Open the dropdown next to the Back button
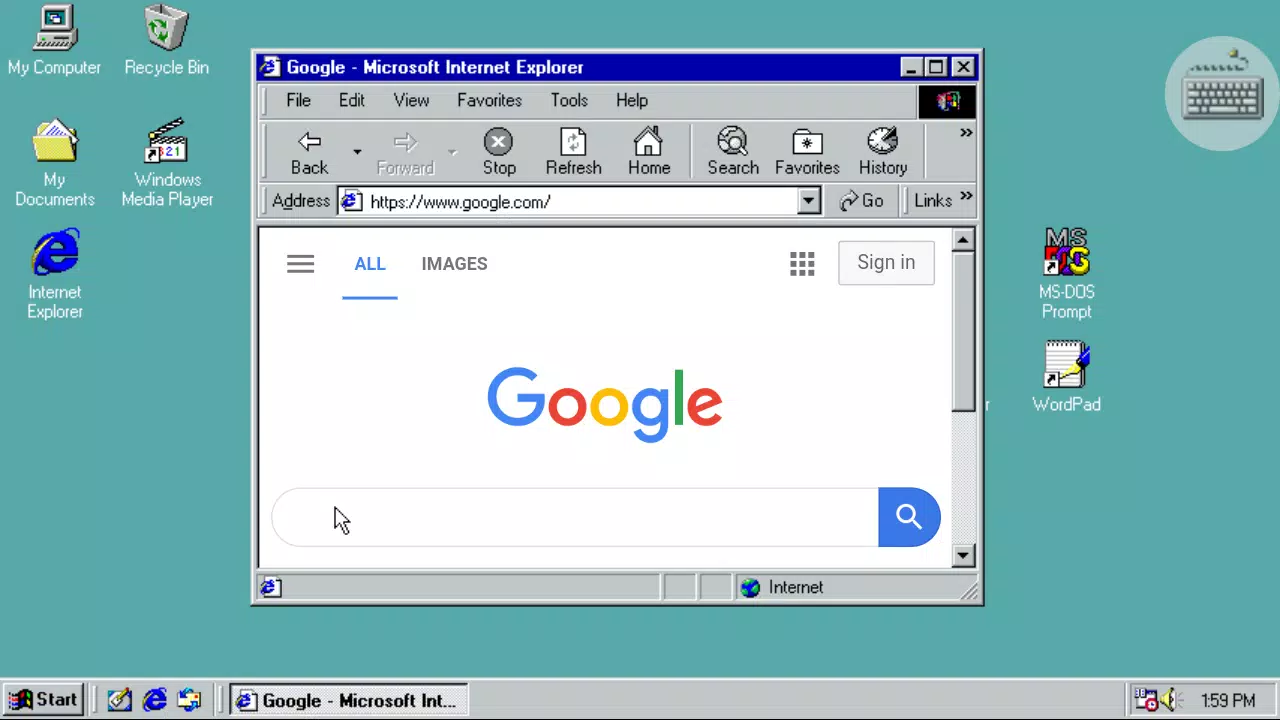 [x=357, y=150]
